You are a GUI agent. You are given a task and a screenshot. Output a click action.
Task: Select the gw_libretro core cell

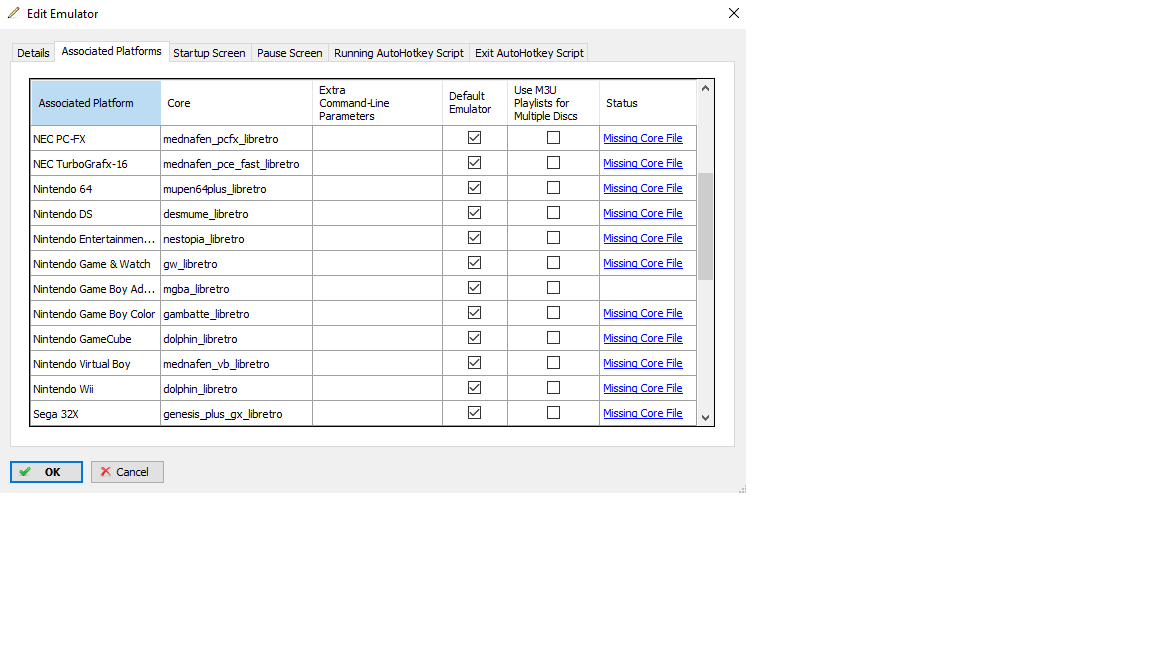click(x=237, y=264)
